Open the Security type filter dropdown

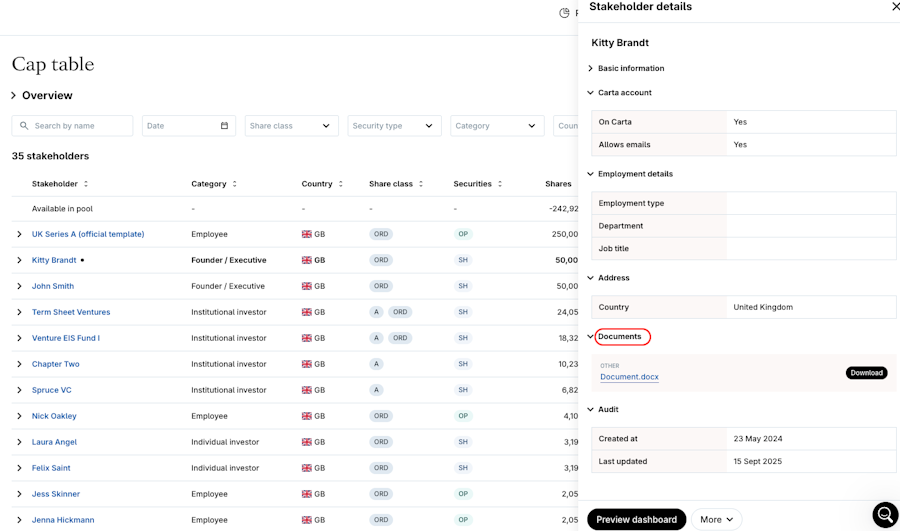pos(394,126)
